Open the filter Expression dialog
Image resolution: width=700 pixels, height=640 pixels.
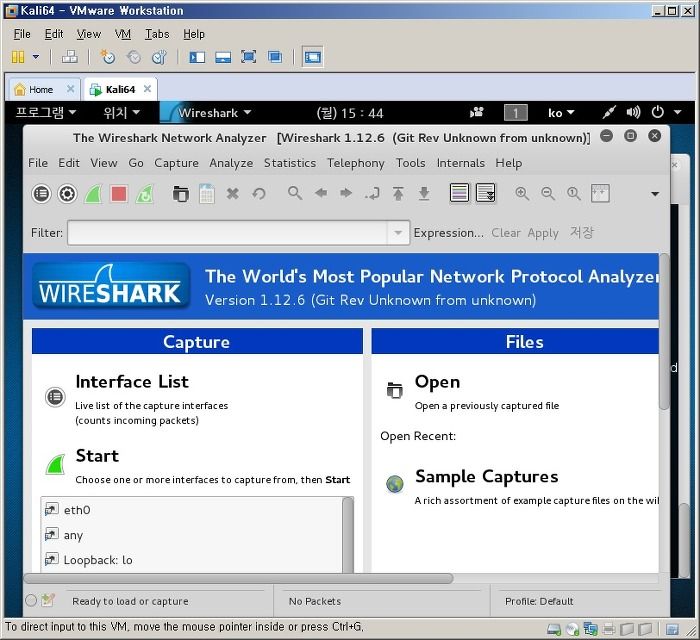448,233
